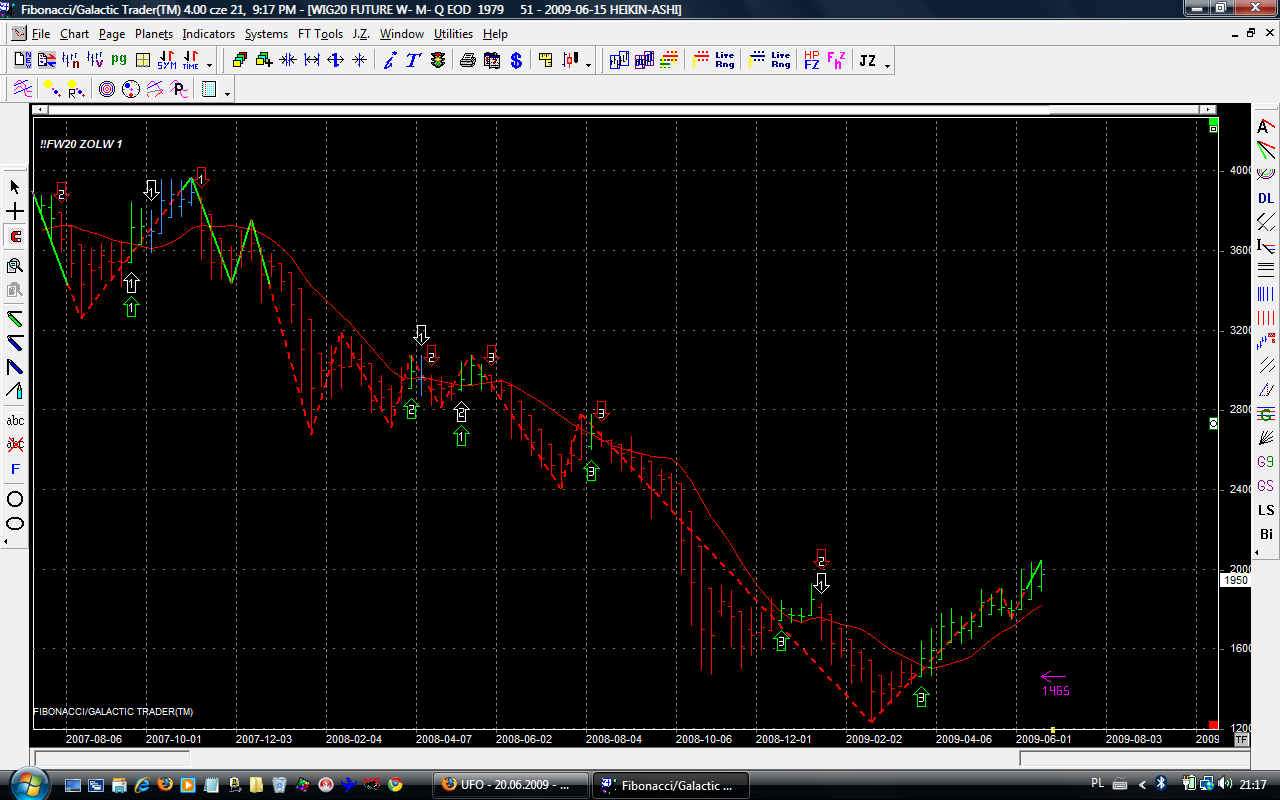Select the crosshair cursor tool

point(15,212)
